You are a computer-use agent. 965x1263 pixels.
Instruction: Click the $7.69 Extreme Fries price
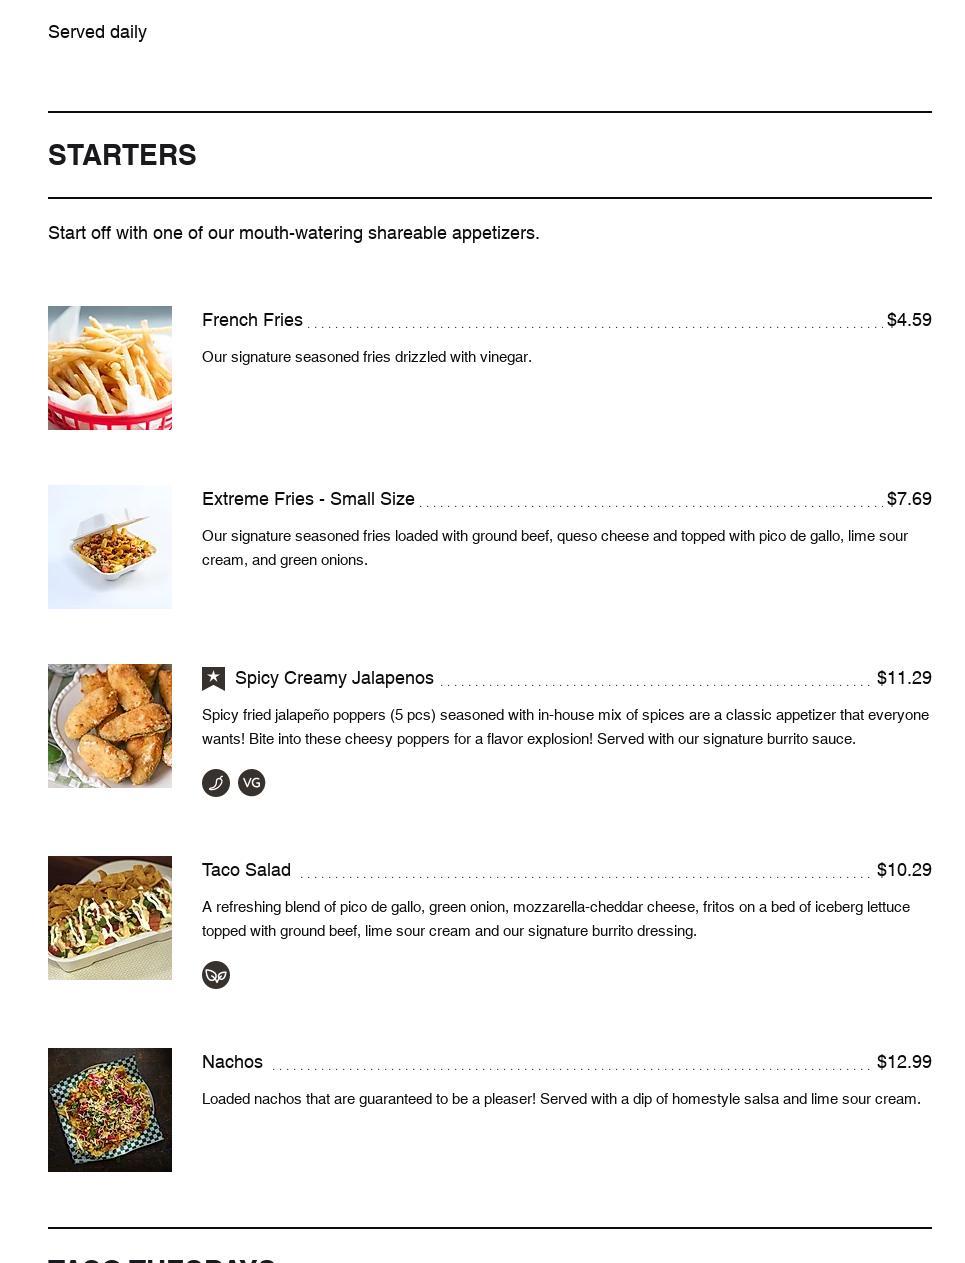[x=909, y=499]
